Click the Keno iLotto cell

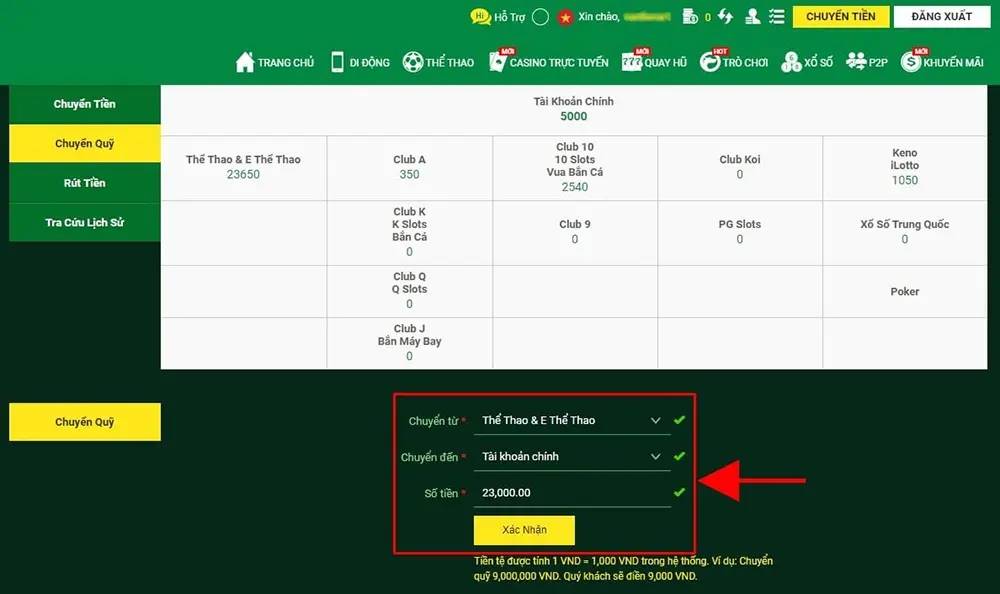pos(905,168)
